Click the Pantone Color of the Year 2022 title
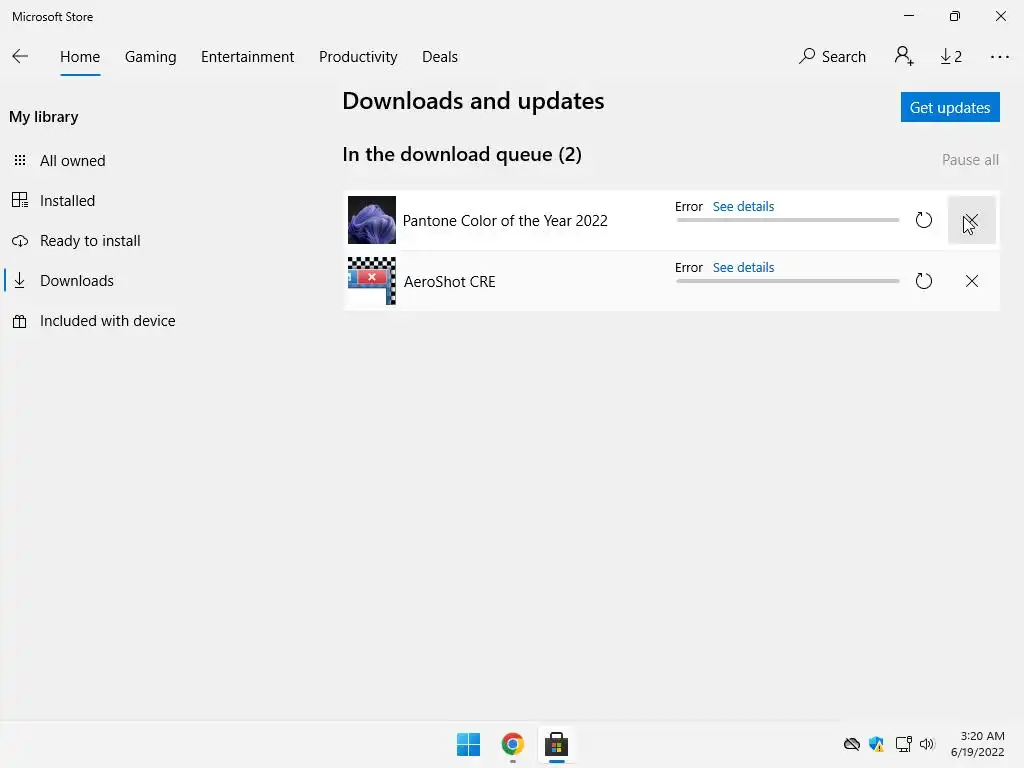 pyautogui.click(x=505, y=221)
